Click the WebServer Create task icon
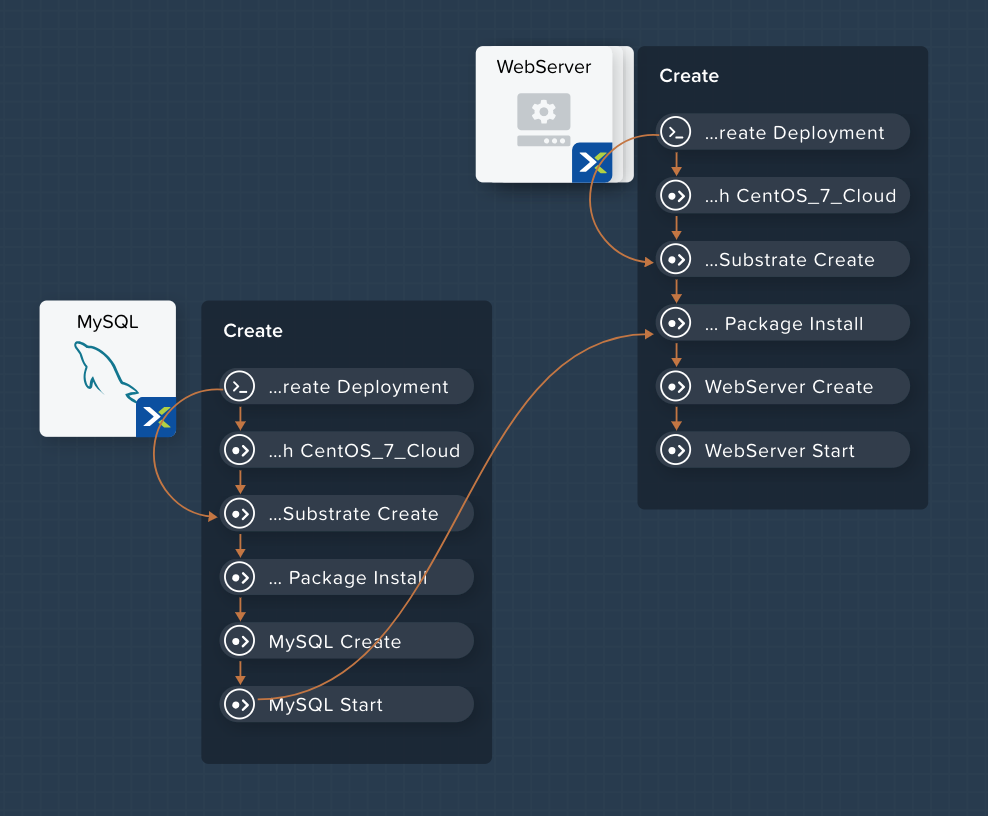Viewport: 988px width, 816px height. tap(676, 386)
